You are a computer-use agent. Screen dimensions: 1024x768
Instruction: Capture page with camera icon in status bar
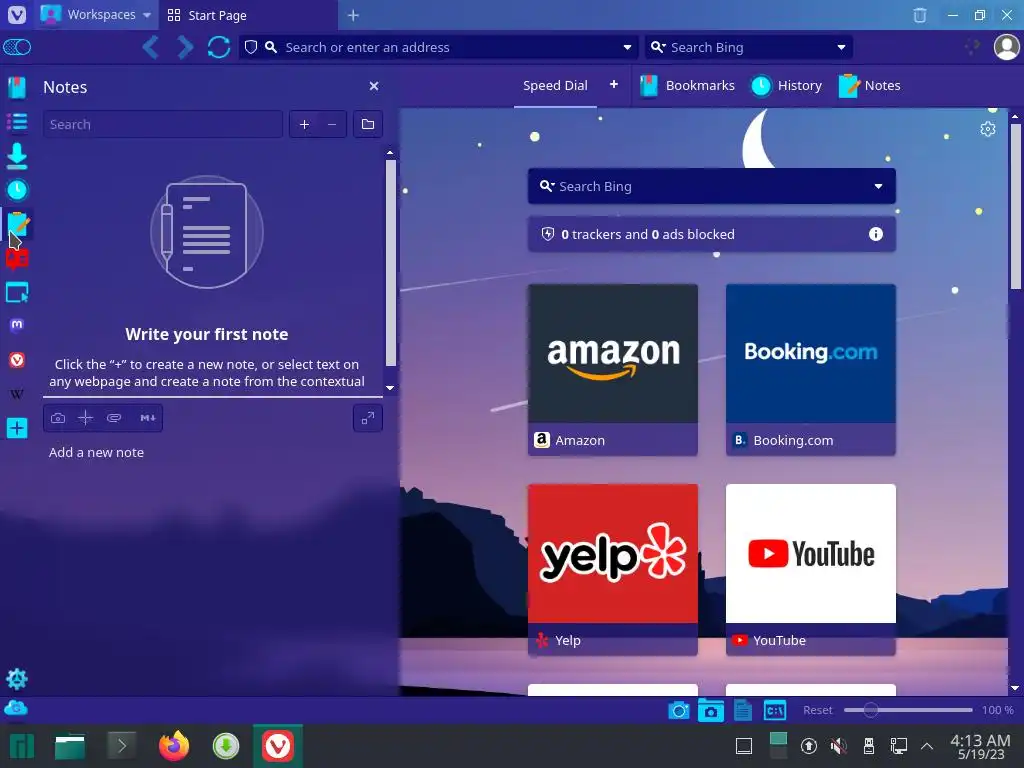coord(679,711)
